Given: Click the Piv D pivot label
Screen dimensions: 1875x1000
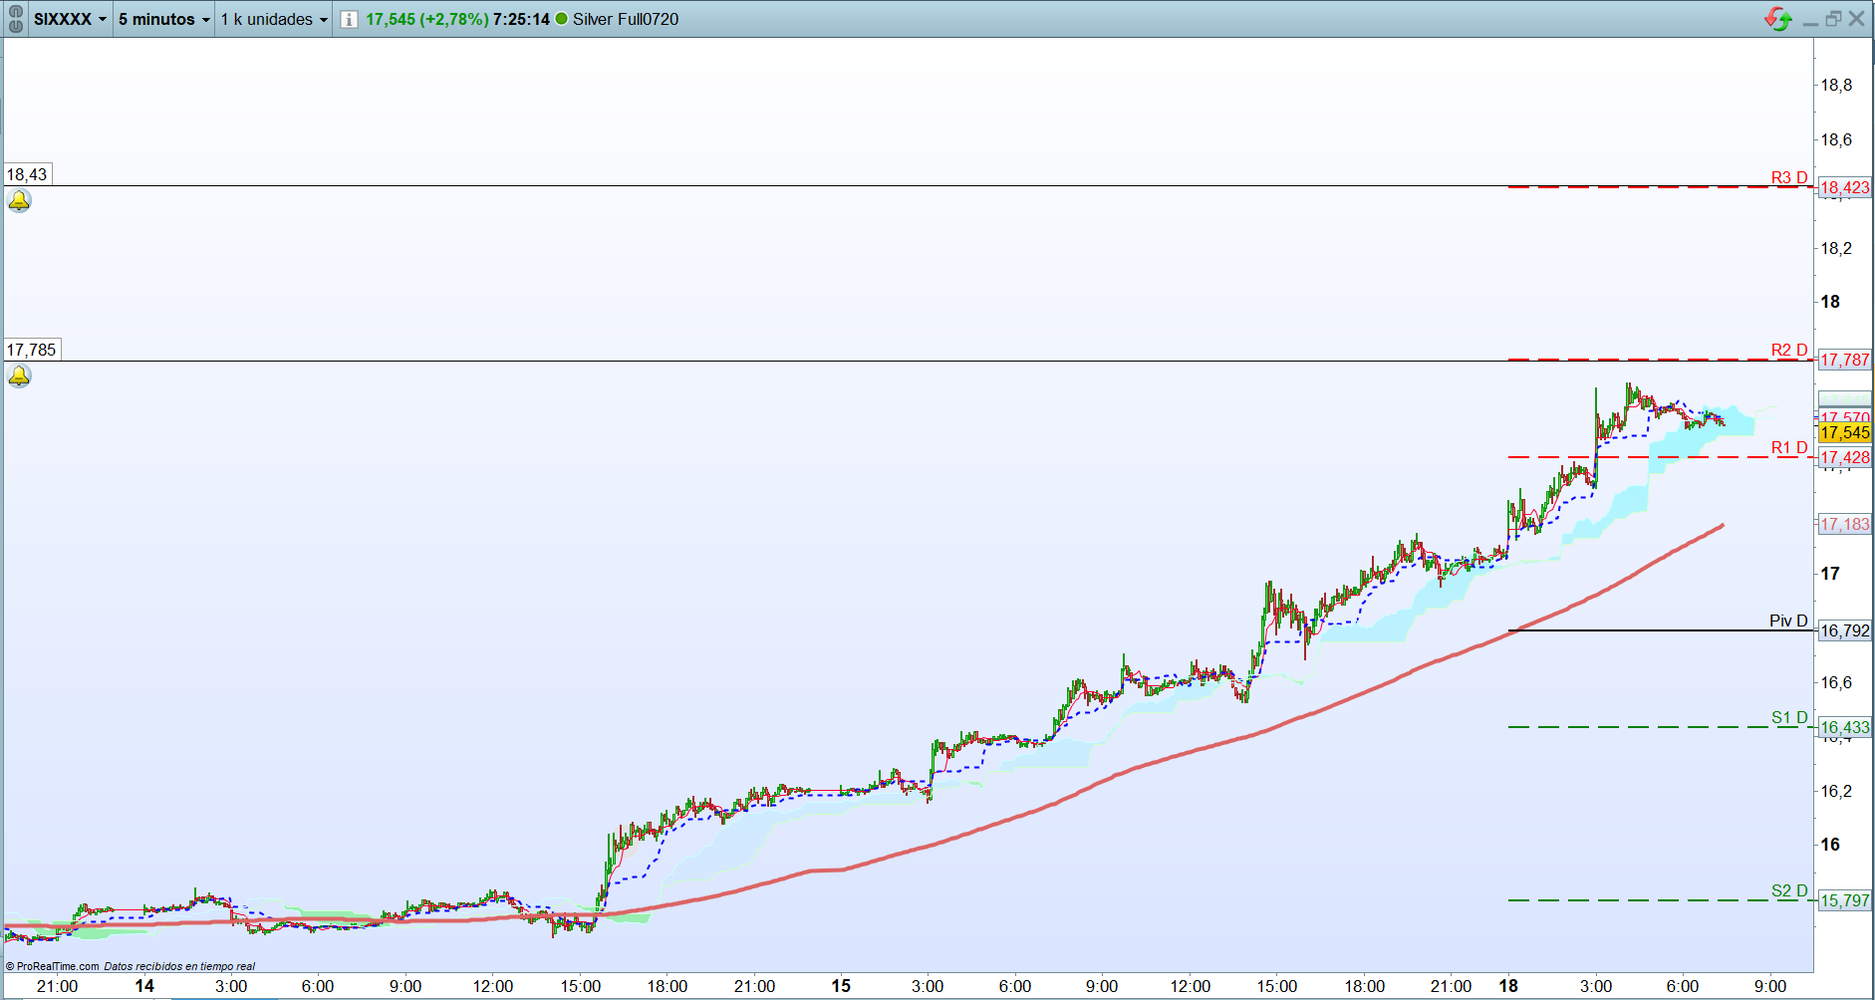Looking at the screenshot, I should 1788,620.
